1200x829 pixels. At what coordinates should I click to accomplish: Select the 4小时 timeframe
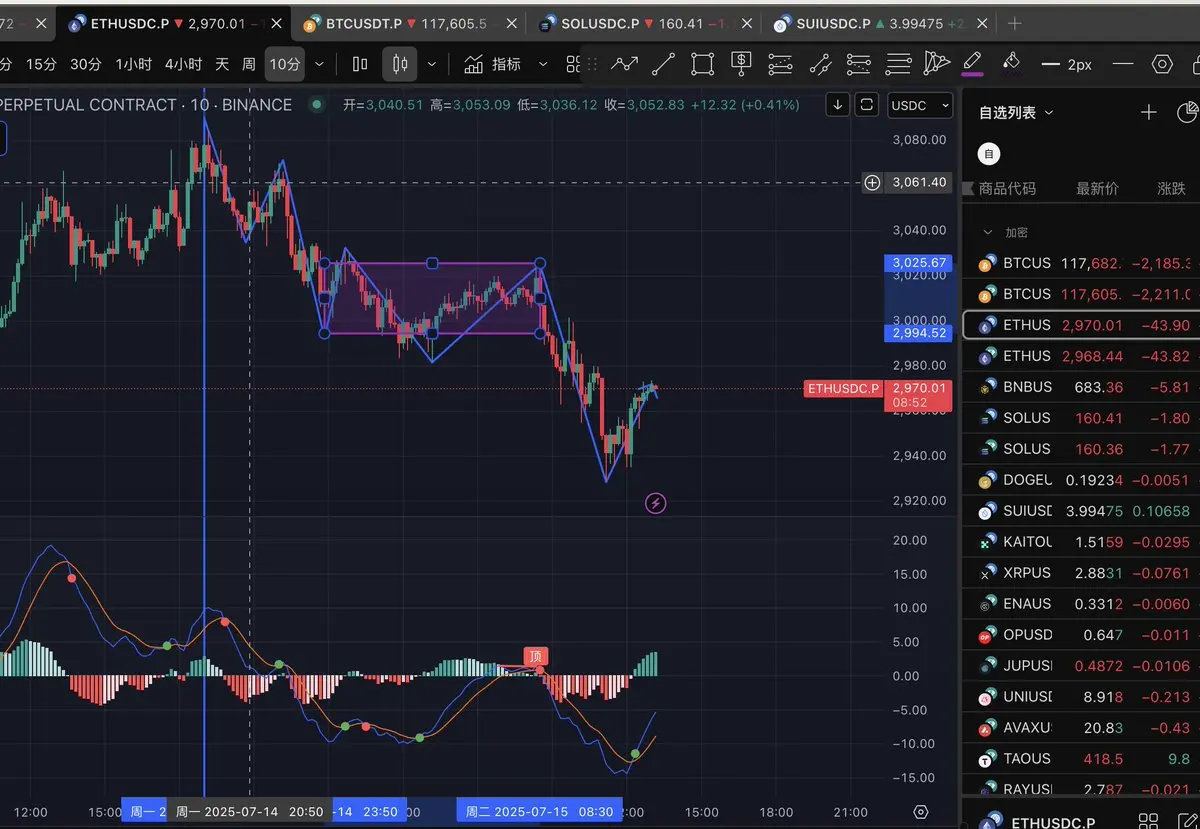pos(183,64)
